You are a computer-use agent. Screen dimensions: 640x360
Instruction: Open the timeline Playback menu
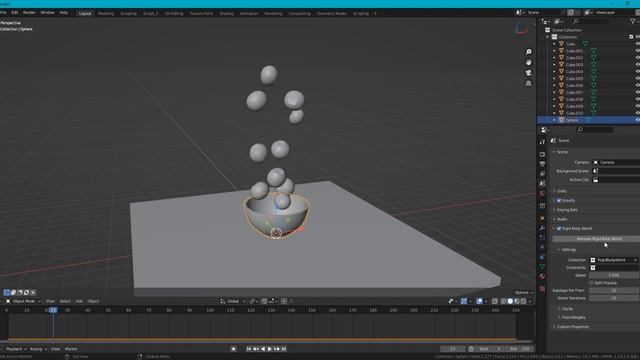(x=16, y=349)
